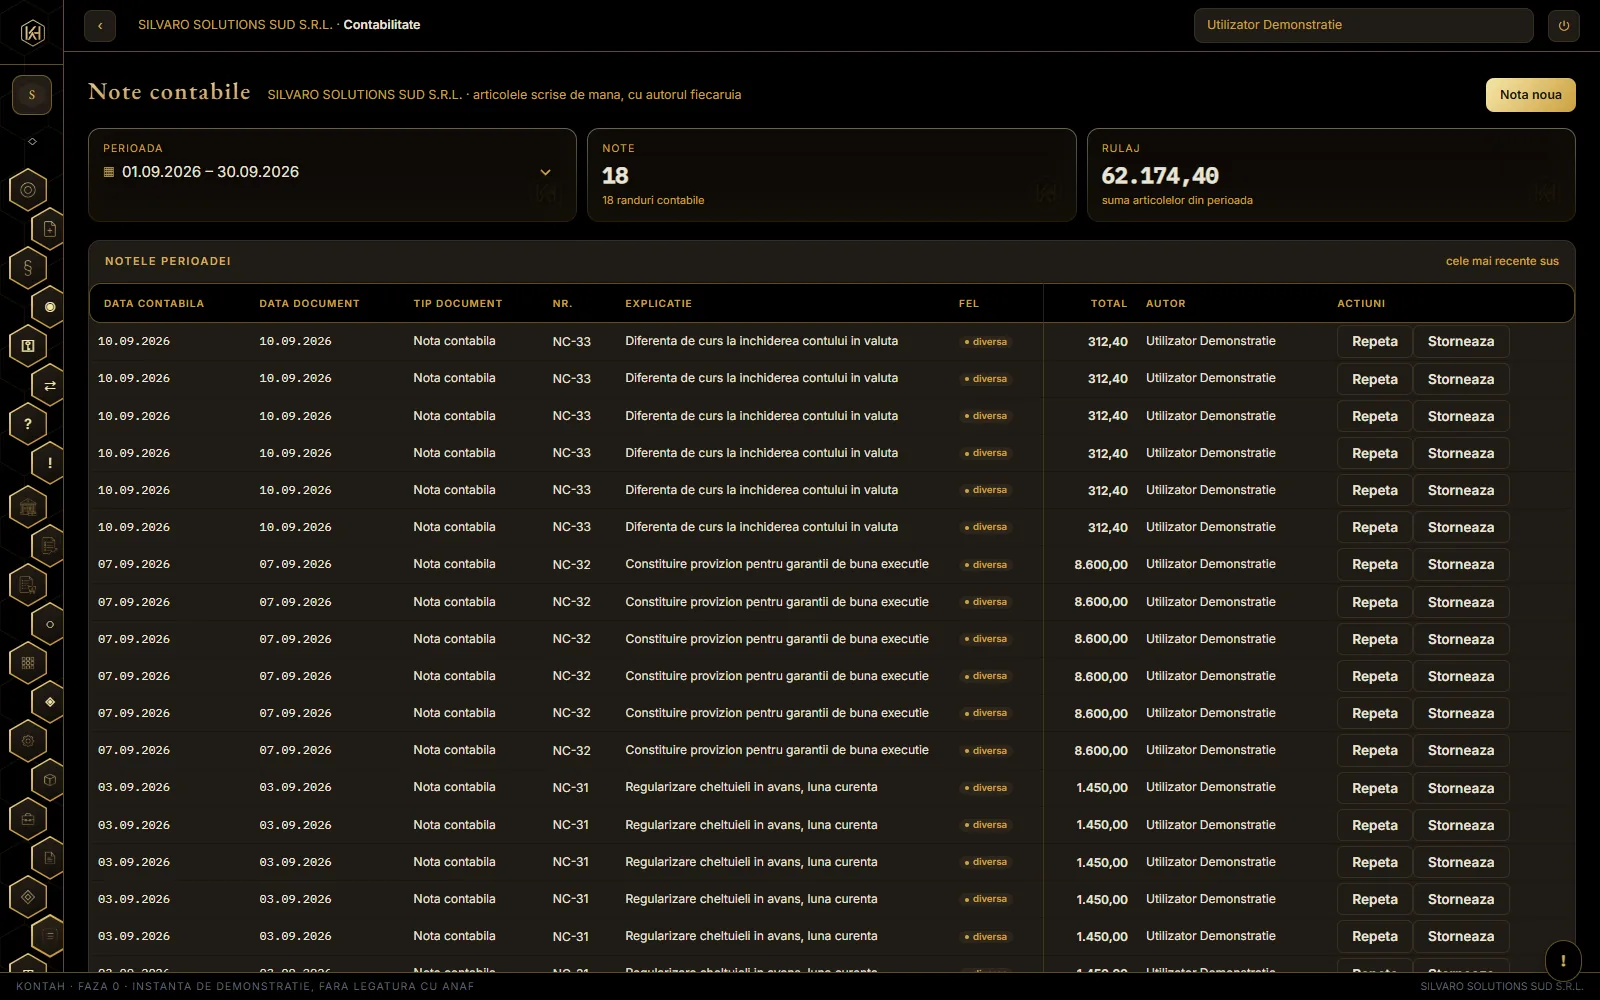
Task: Open the gear settings hexagon icon
Action: pos(28,741)
